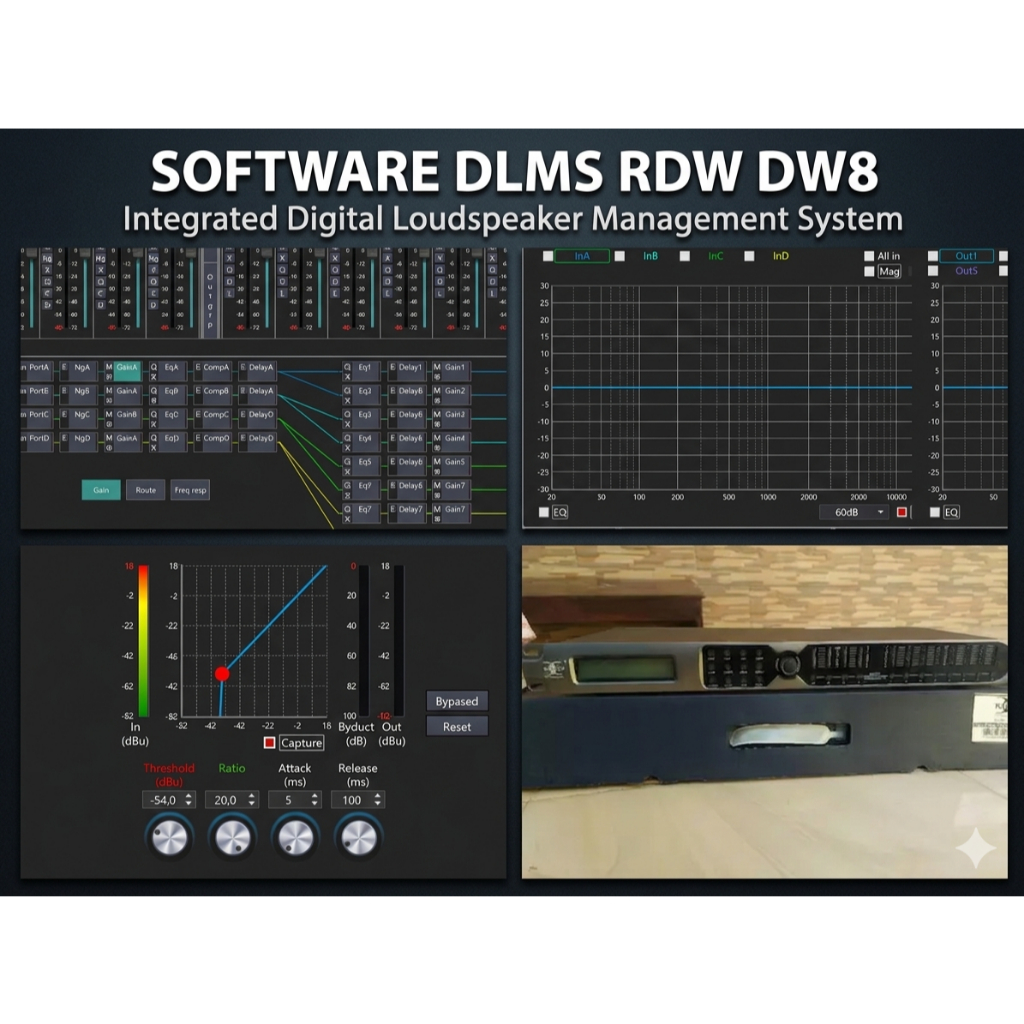Switch to the Gain view

(x=101, y=490)
